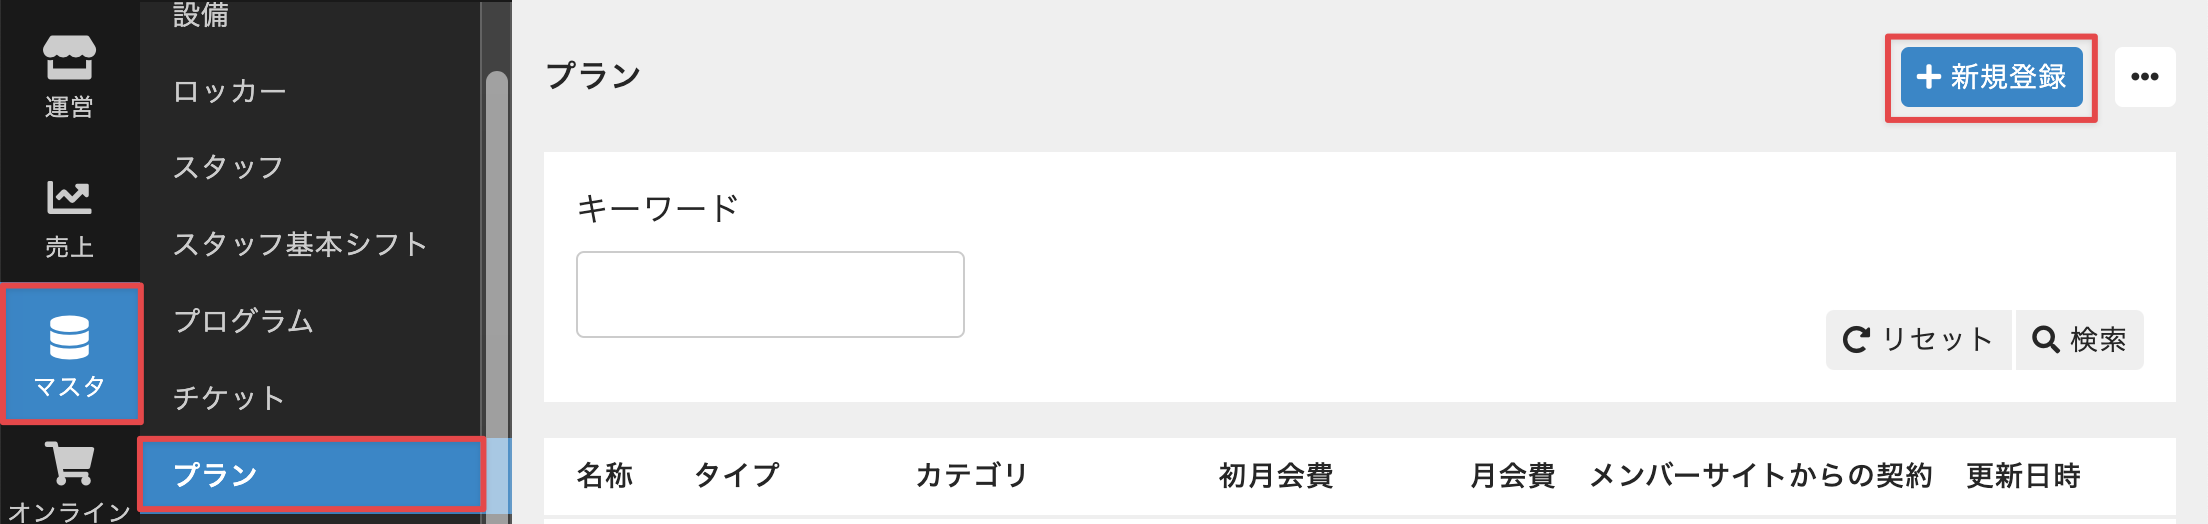Click the リセット reset button
Image resolution: width=2208 pixels, height=524 pixels.
click(1918, 340)
